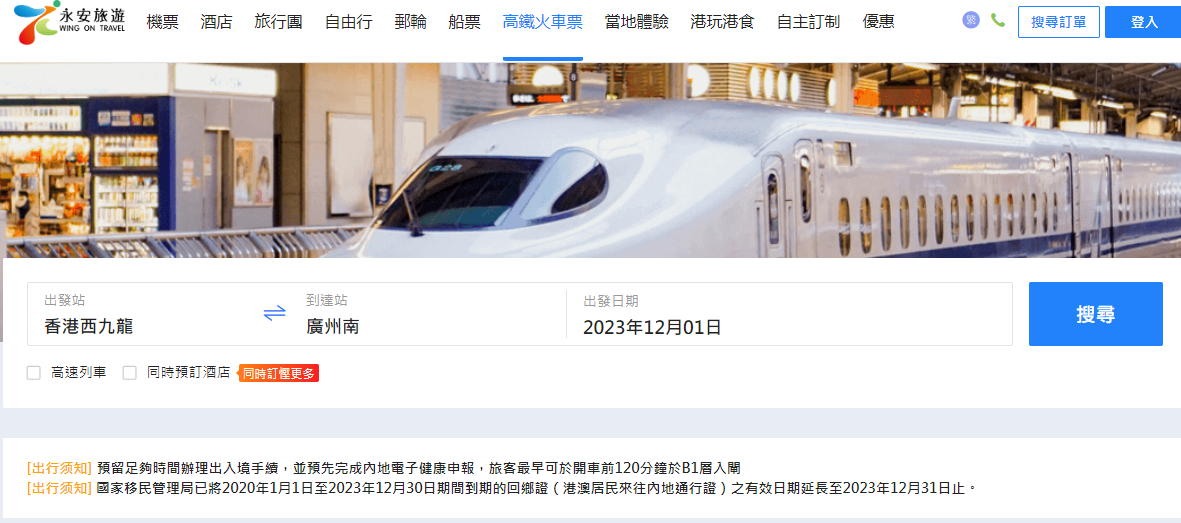Click the 登入 button
Viewport: 1181px width, 523px height.
[x=1143, y=22]
